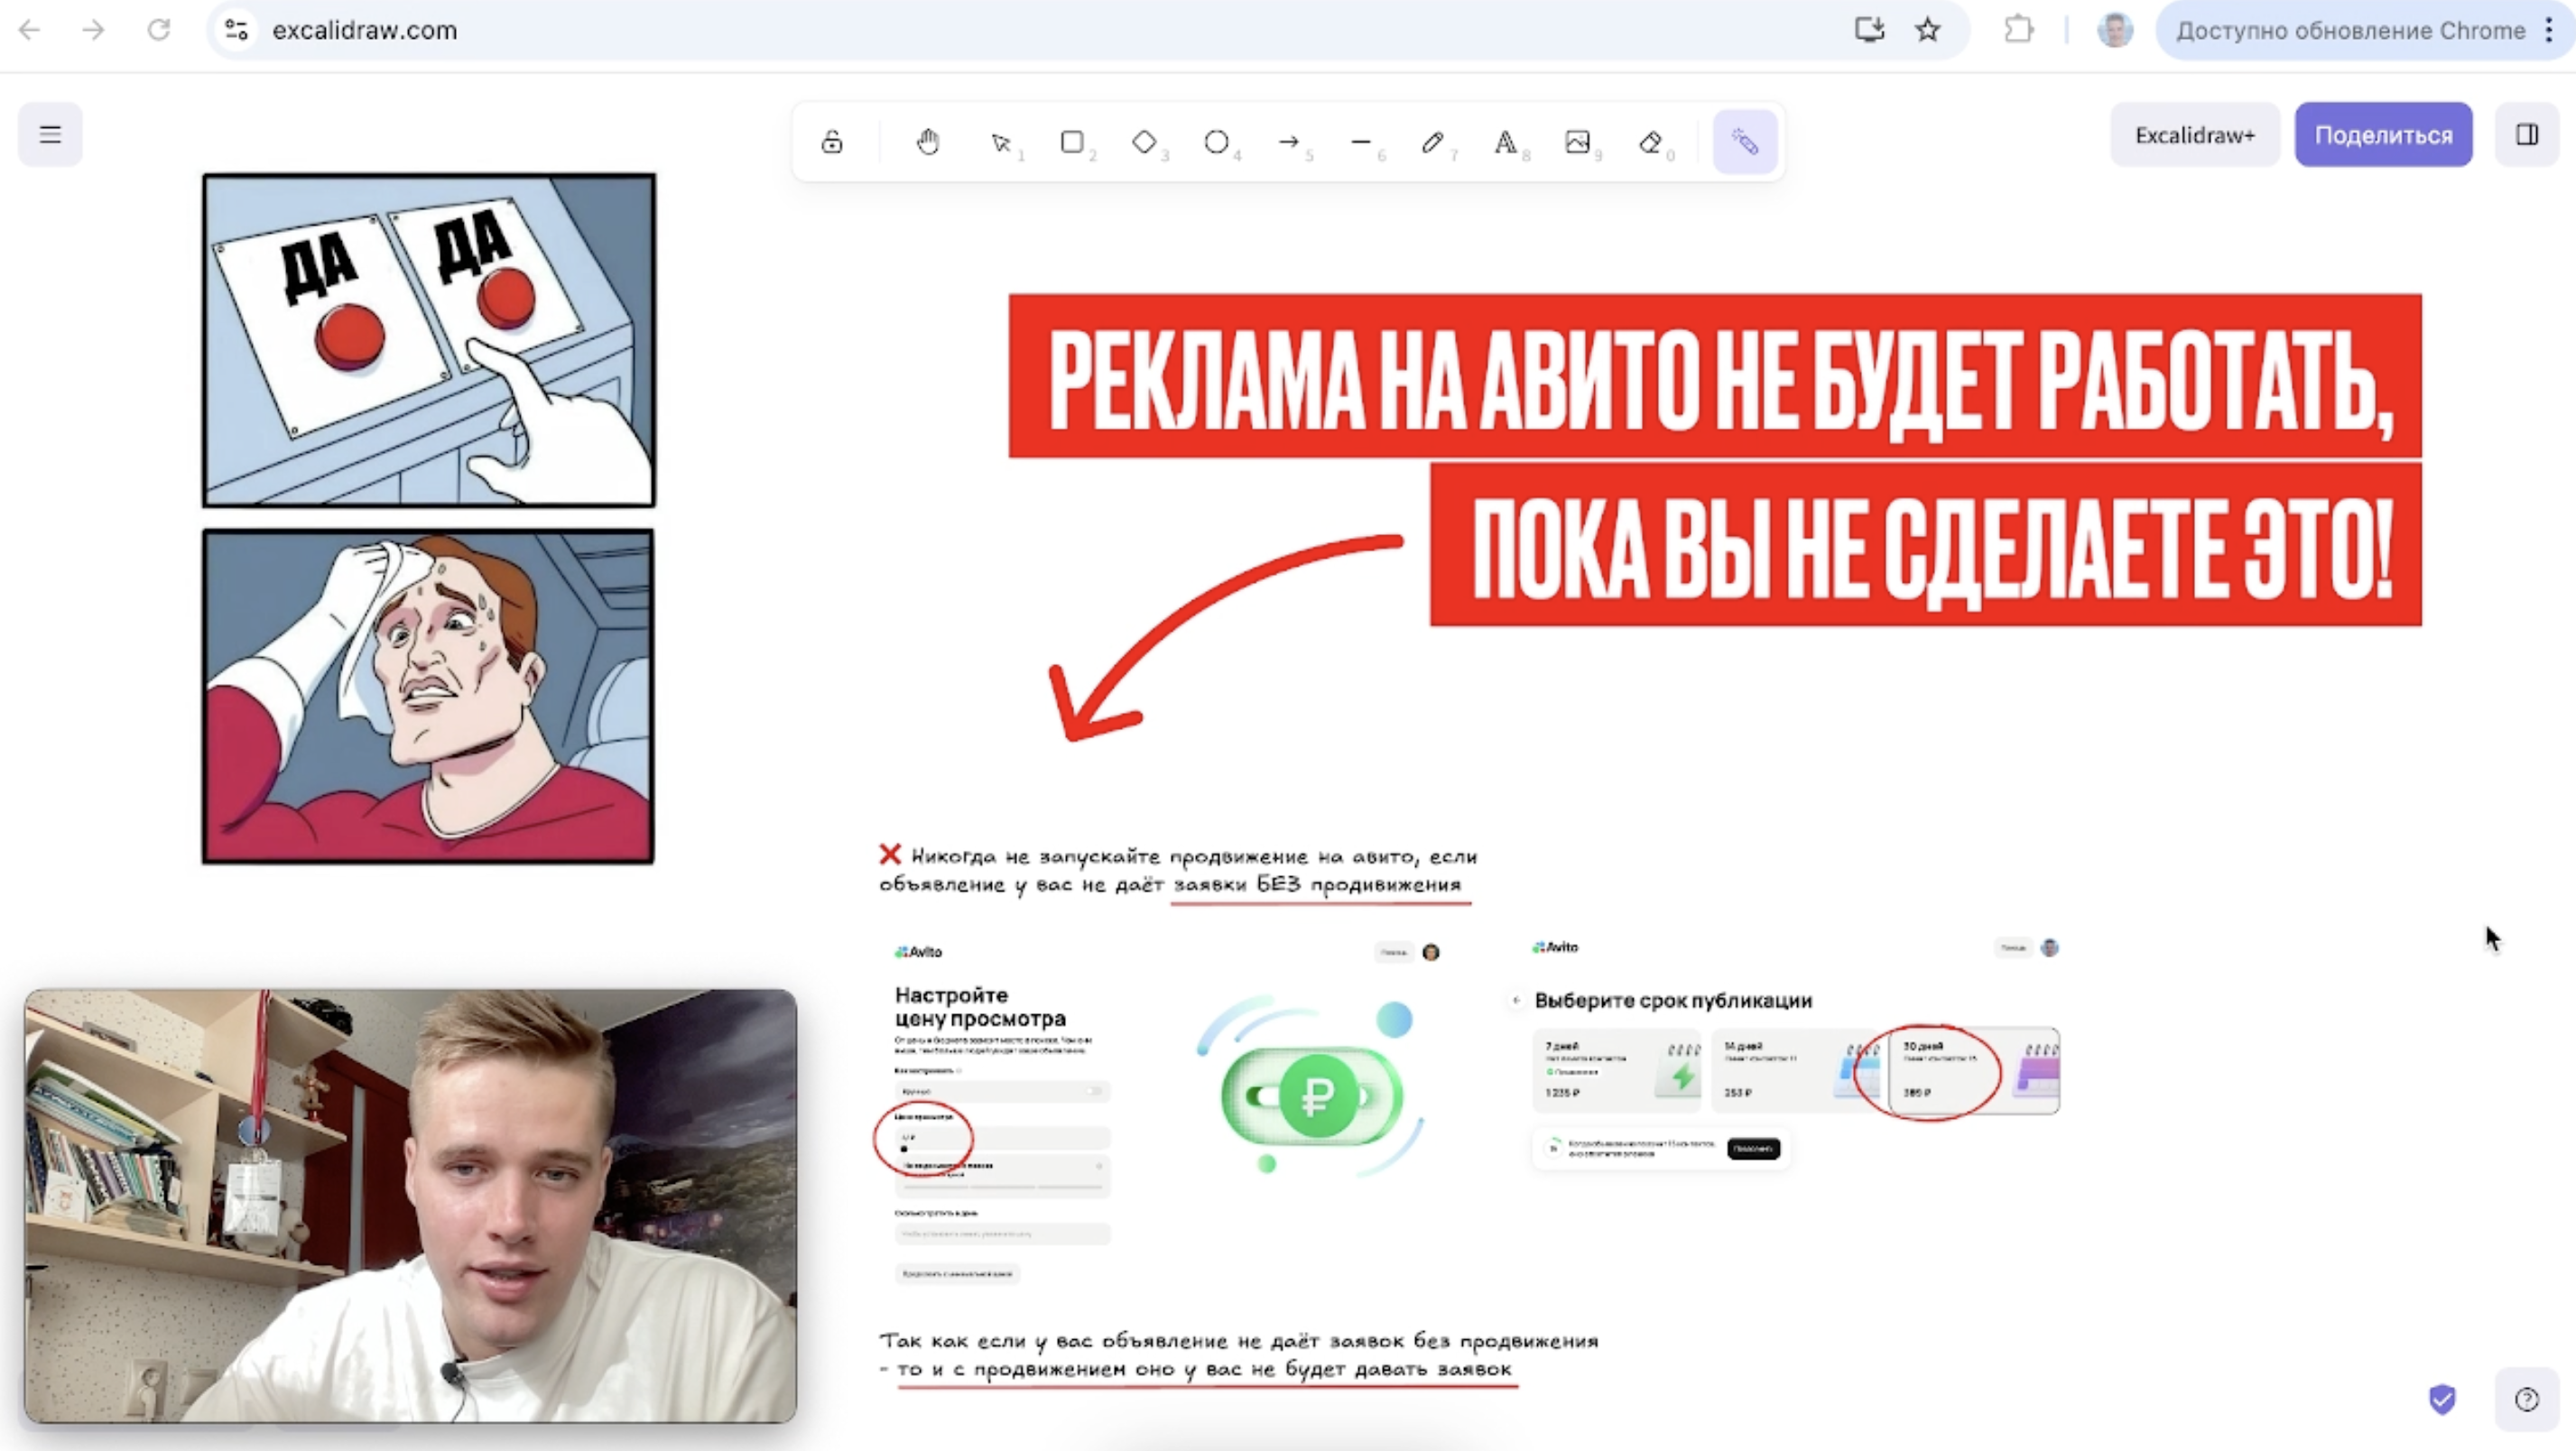The width and height of the screenshot is (2576, 1451).
Task: Toggle the library sidebar panel icon
Action: (2527, 134)
